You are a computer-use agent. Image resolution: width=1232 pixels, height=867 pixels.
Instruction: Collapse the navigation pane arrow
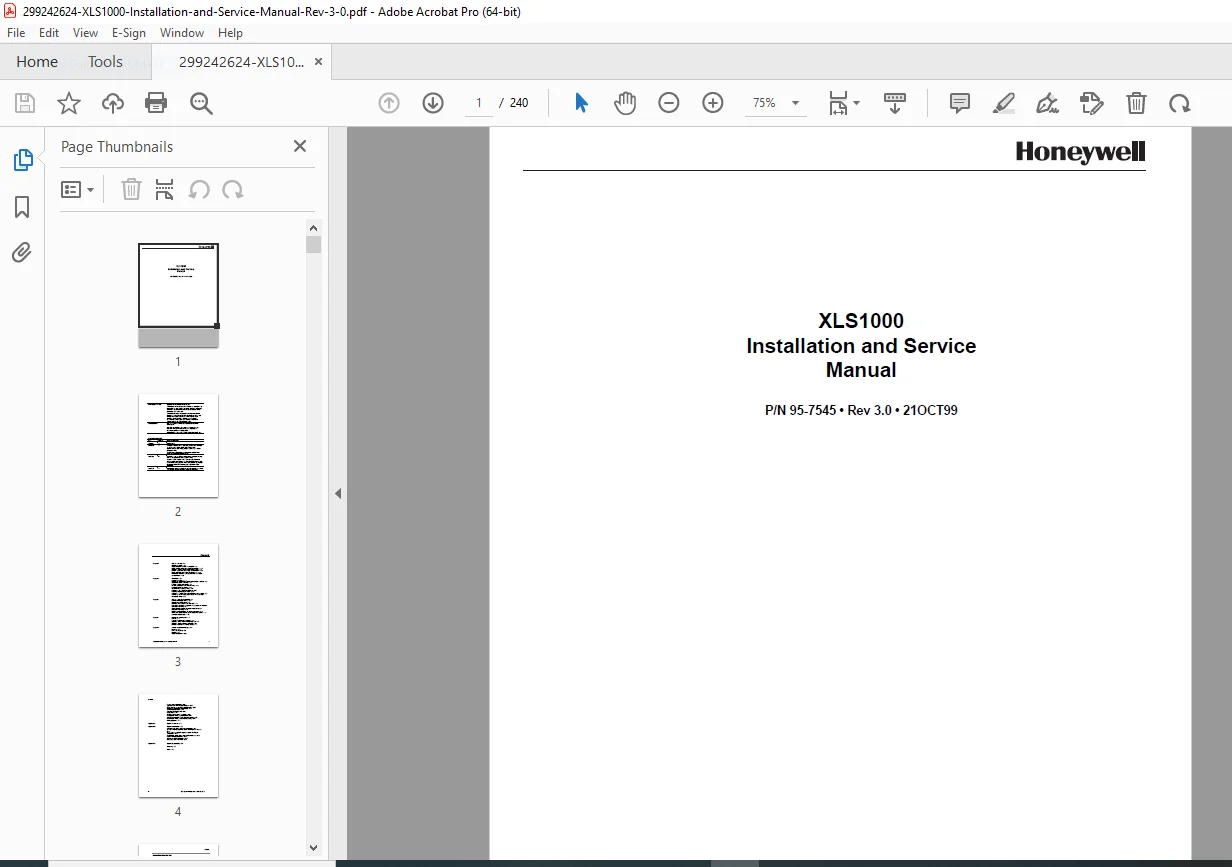tap(338, 493)
